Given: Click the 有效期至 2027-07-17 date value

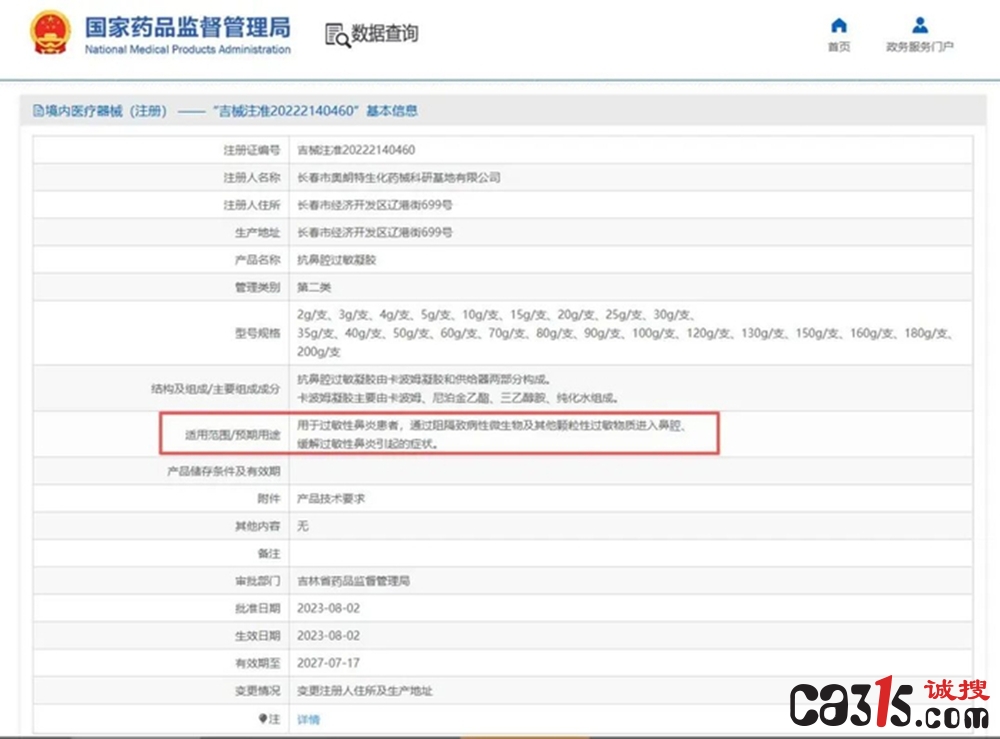Looking at the screenshot, I should [x=328, y=663].
